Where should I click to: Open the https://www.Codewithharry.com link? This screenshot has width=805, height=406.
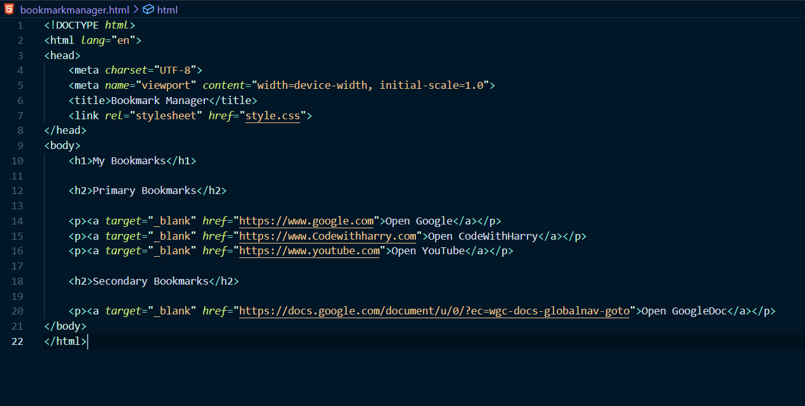point(328,236)
